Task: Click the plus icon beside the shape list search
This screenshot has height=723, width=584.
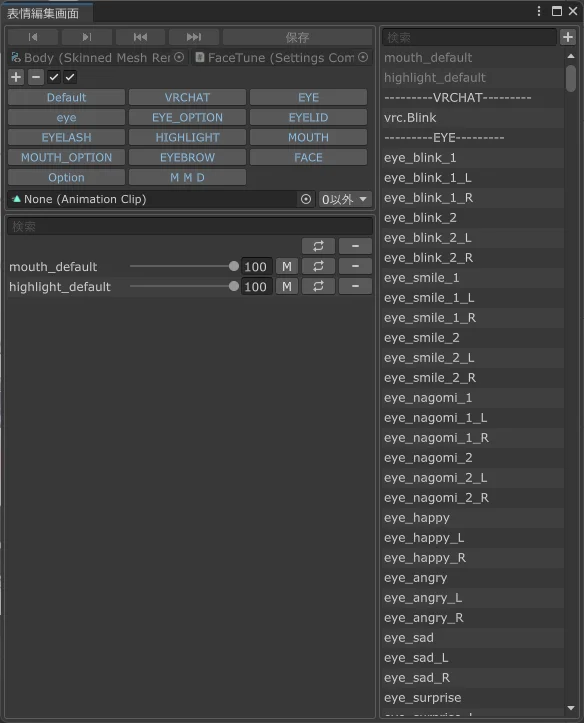Action: pyautogui.click(x=568, y=37)
